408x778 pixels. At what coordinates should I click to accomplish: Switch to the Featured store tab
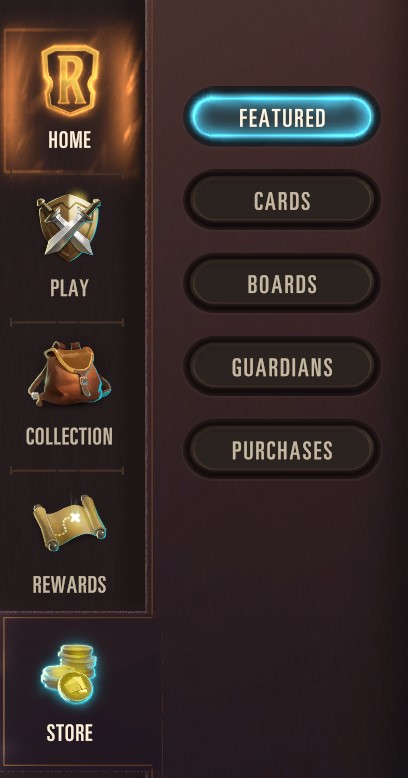282,117
